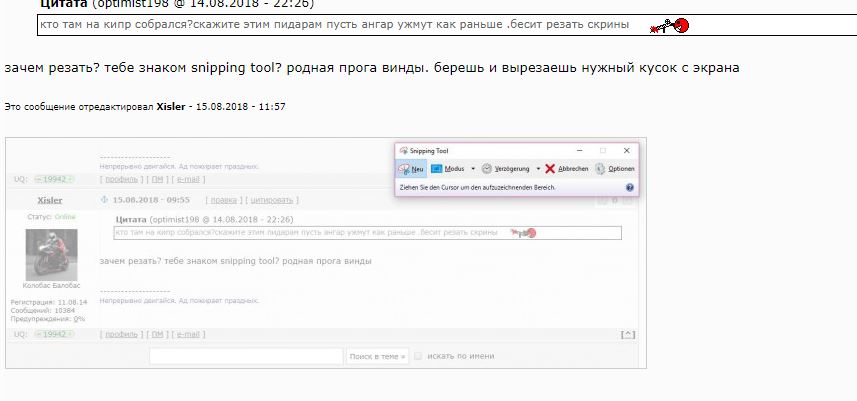Open the правка link in post header
857x401 pixels.
(224, 200)
